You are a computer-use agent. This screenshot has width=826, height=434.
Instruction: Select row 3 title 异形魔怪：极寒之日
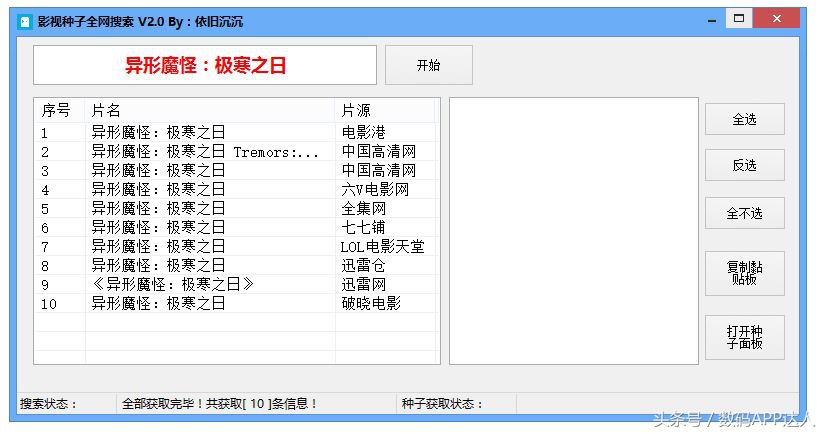coord(158,171)
